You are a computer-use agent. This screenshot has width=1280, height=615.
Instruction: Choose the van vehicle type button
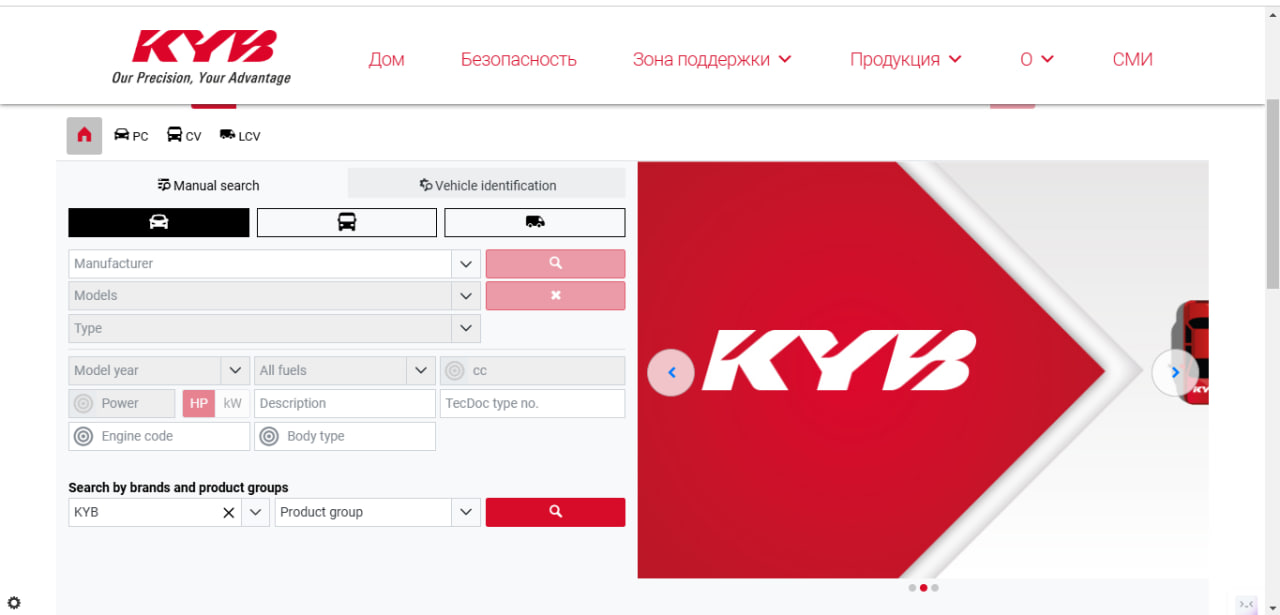click(x=534, y=222)
